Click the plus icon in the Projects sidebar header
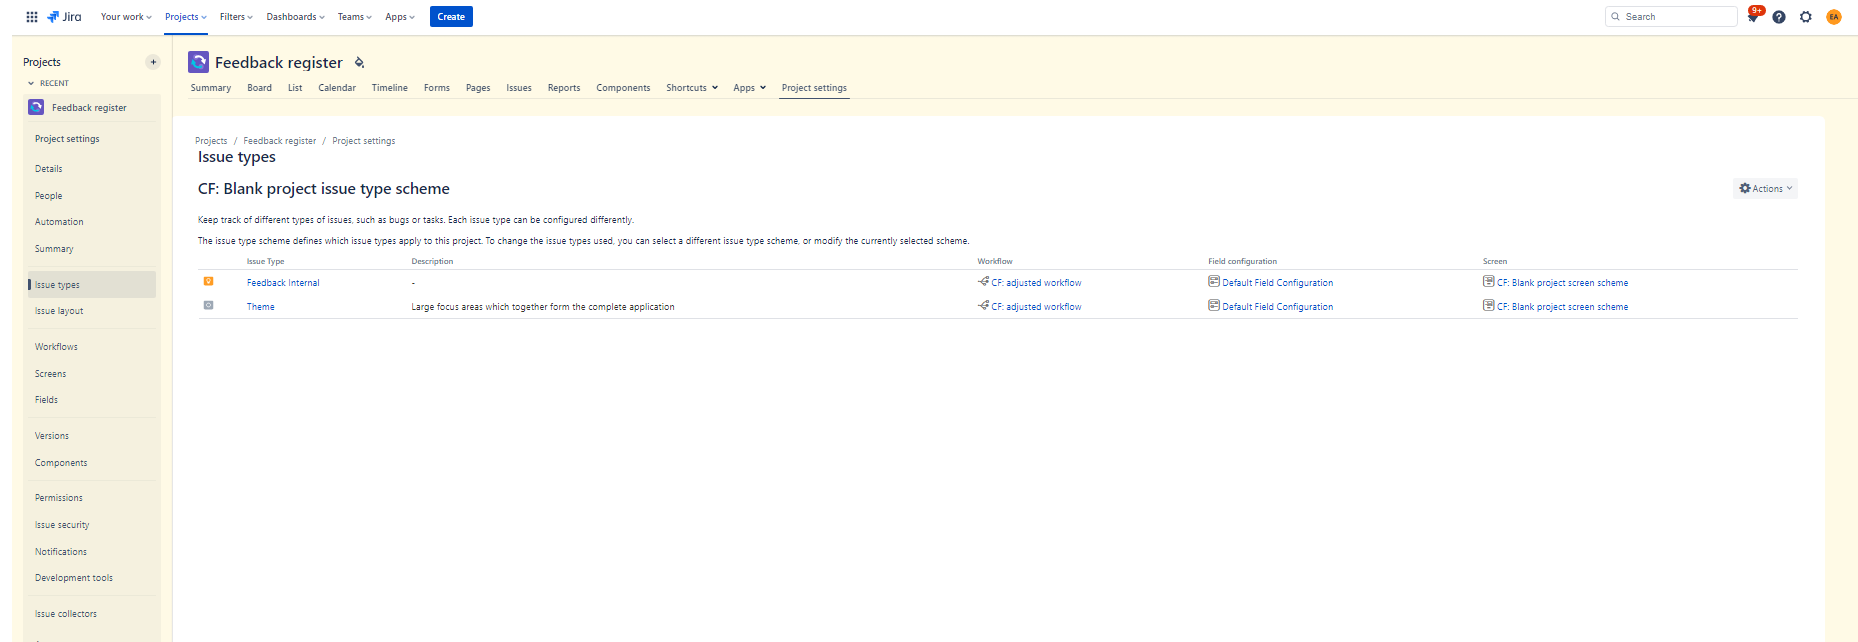The height and width of the screenshot is (642, 1858). coord(153,62)
